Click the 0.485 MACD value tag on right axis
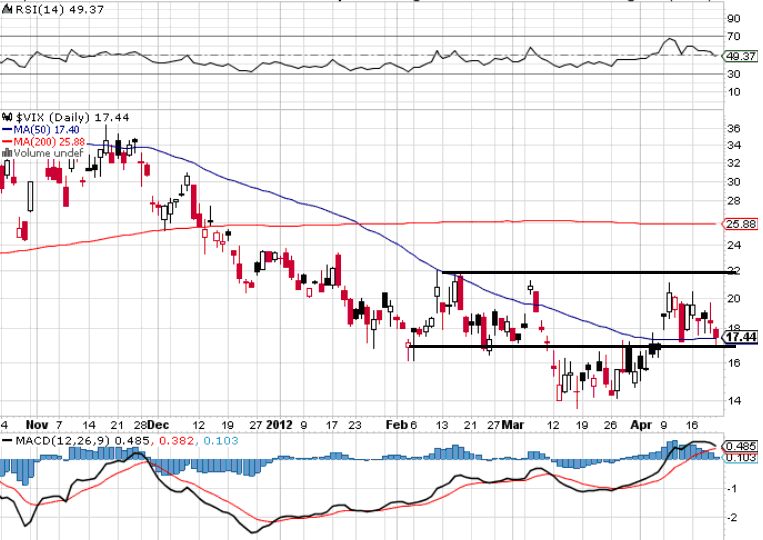This screenshot has width=763, height=540. [x=740, y=446]
